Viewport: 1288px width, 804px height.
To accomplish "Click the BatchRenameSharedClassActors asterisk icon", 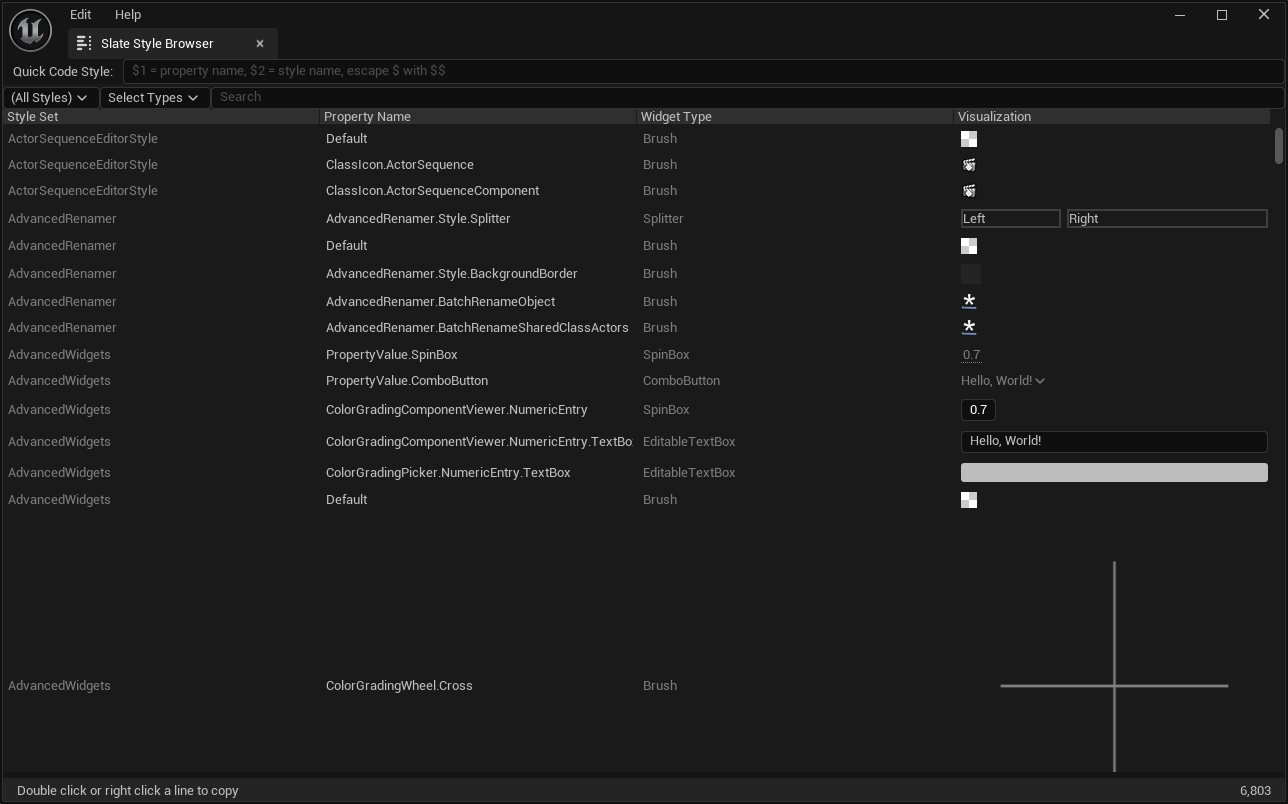I will click(968, 327).
